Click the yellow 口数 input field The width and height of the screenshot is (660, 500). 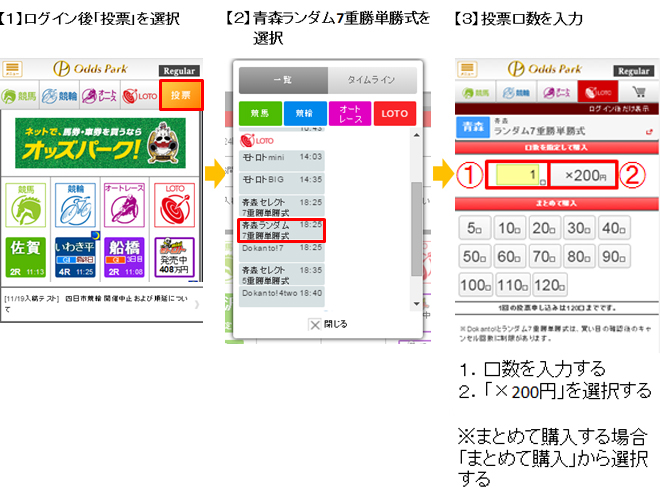pos(518,175)
